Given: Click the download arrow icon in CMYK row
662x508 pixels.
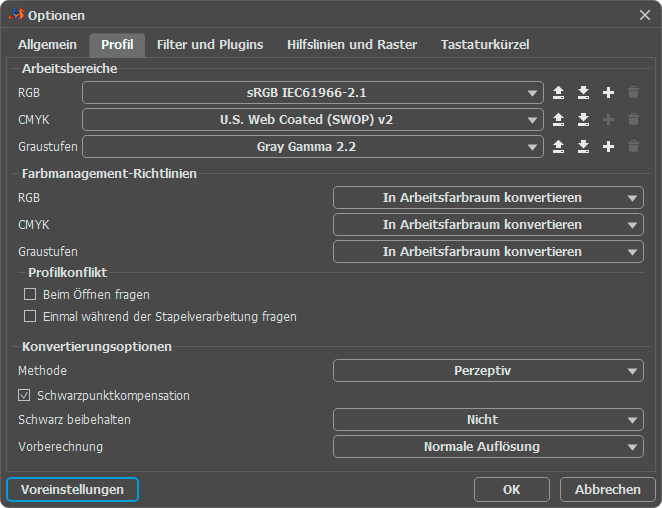Looking at the screenshot, I should 583,120.
